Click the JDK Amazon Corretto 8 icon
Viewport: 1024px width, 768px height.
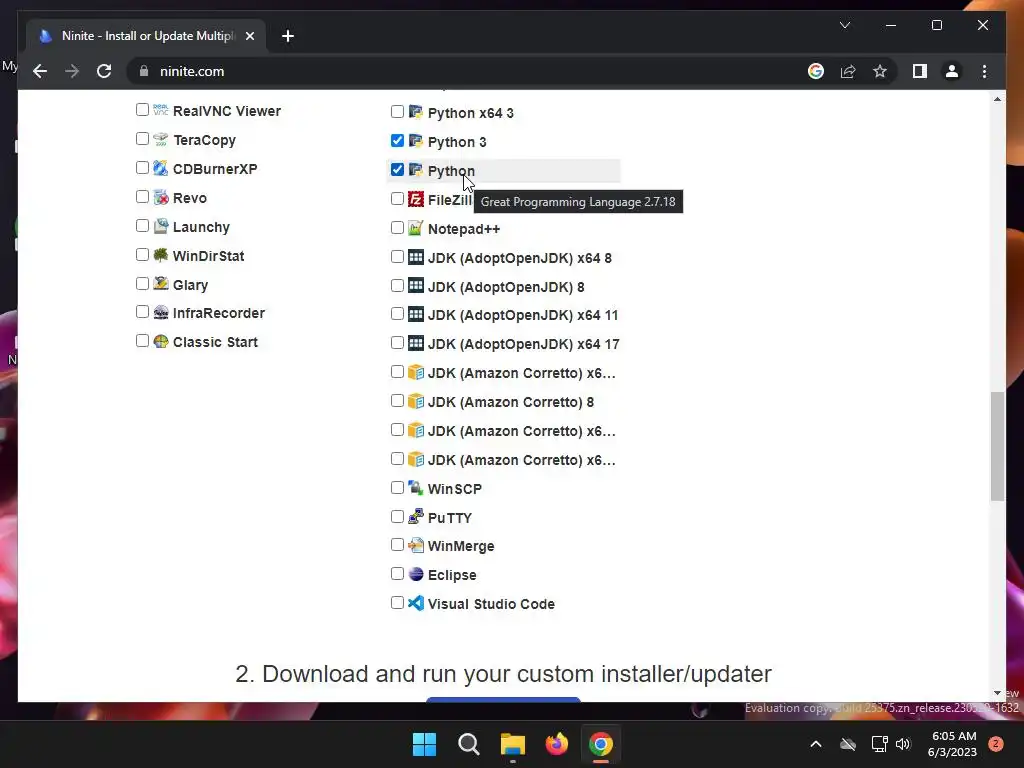(416, 401)
